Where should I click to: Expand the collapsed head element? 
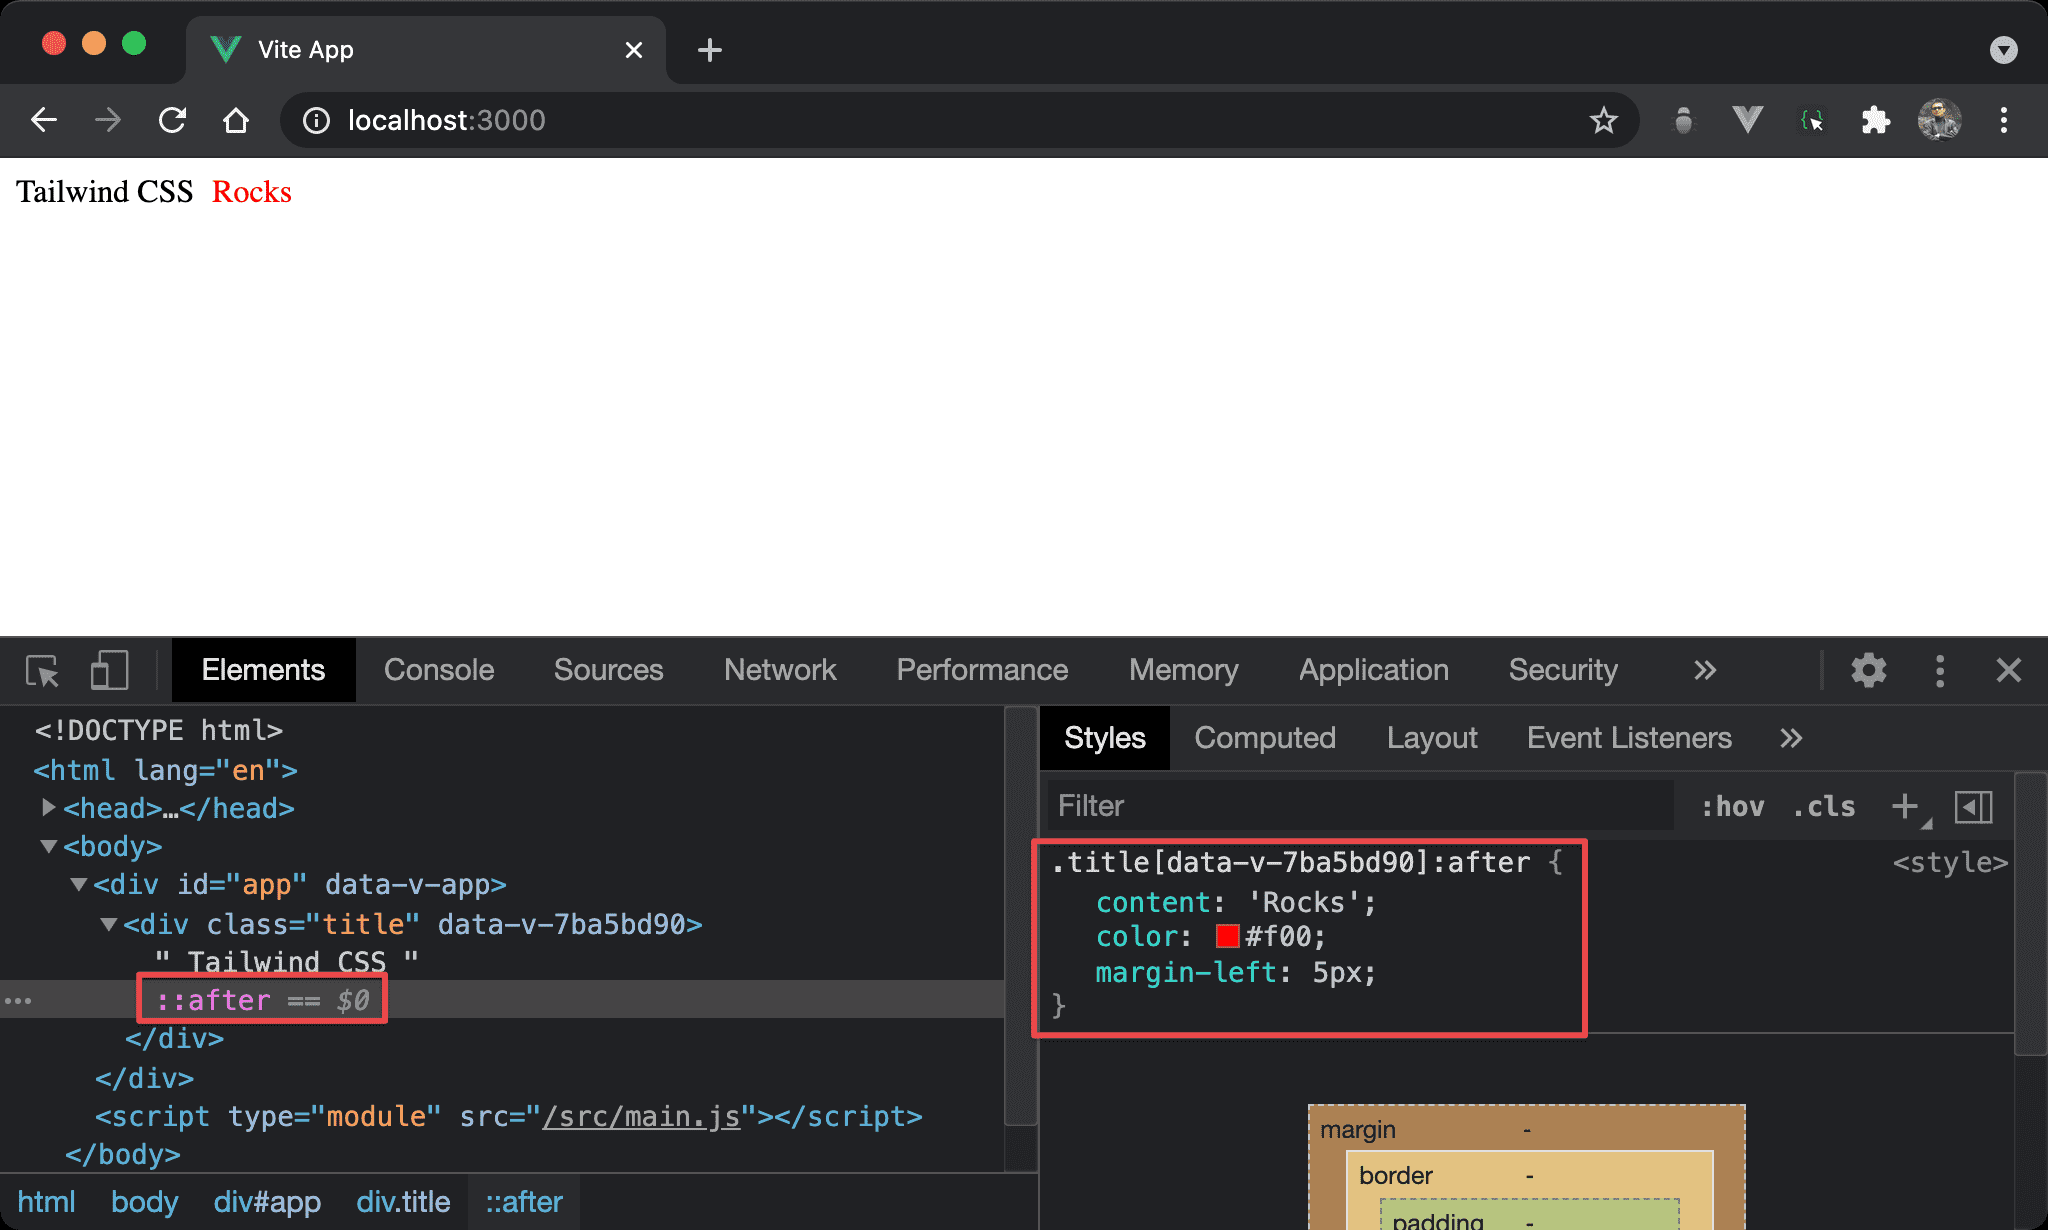pos(48,807)
